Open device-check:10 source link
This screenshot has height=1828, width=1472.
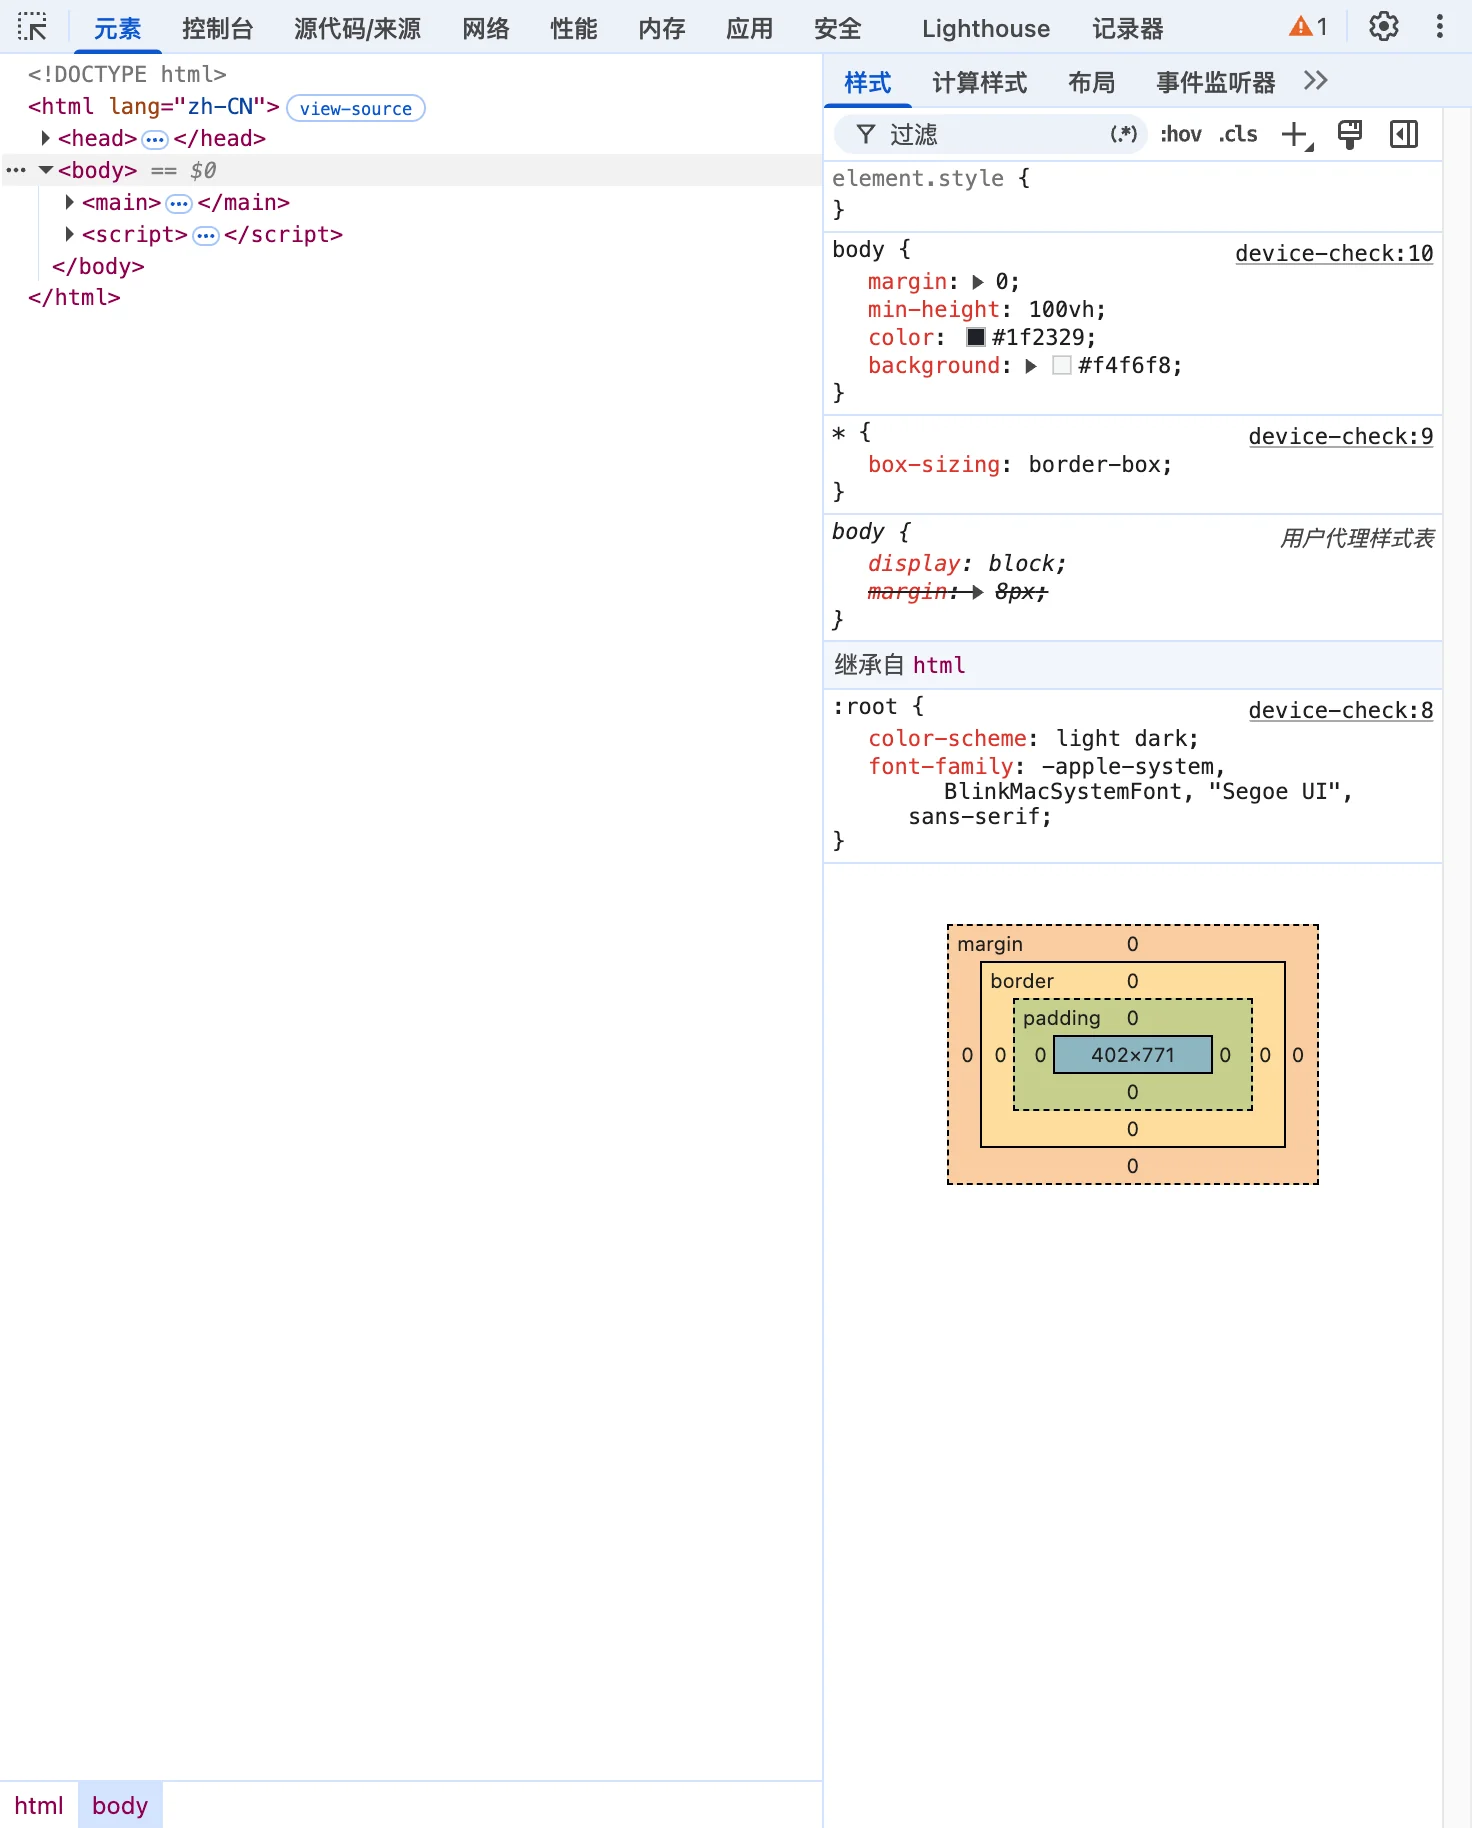click(x=1334, y=254)
